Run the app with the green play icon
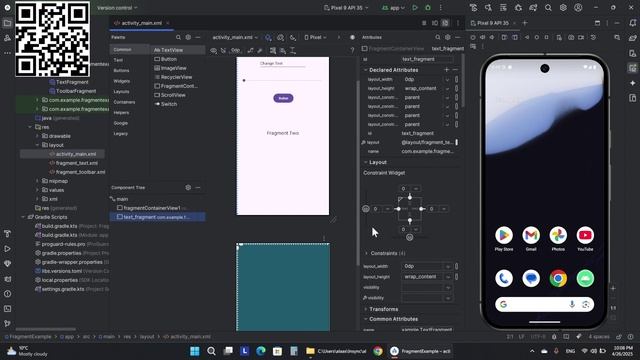The width and height of the screenshot is (640, 360). click(415, 8)
